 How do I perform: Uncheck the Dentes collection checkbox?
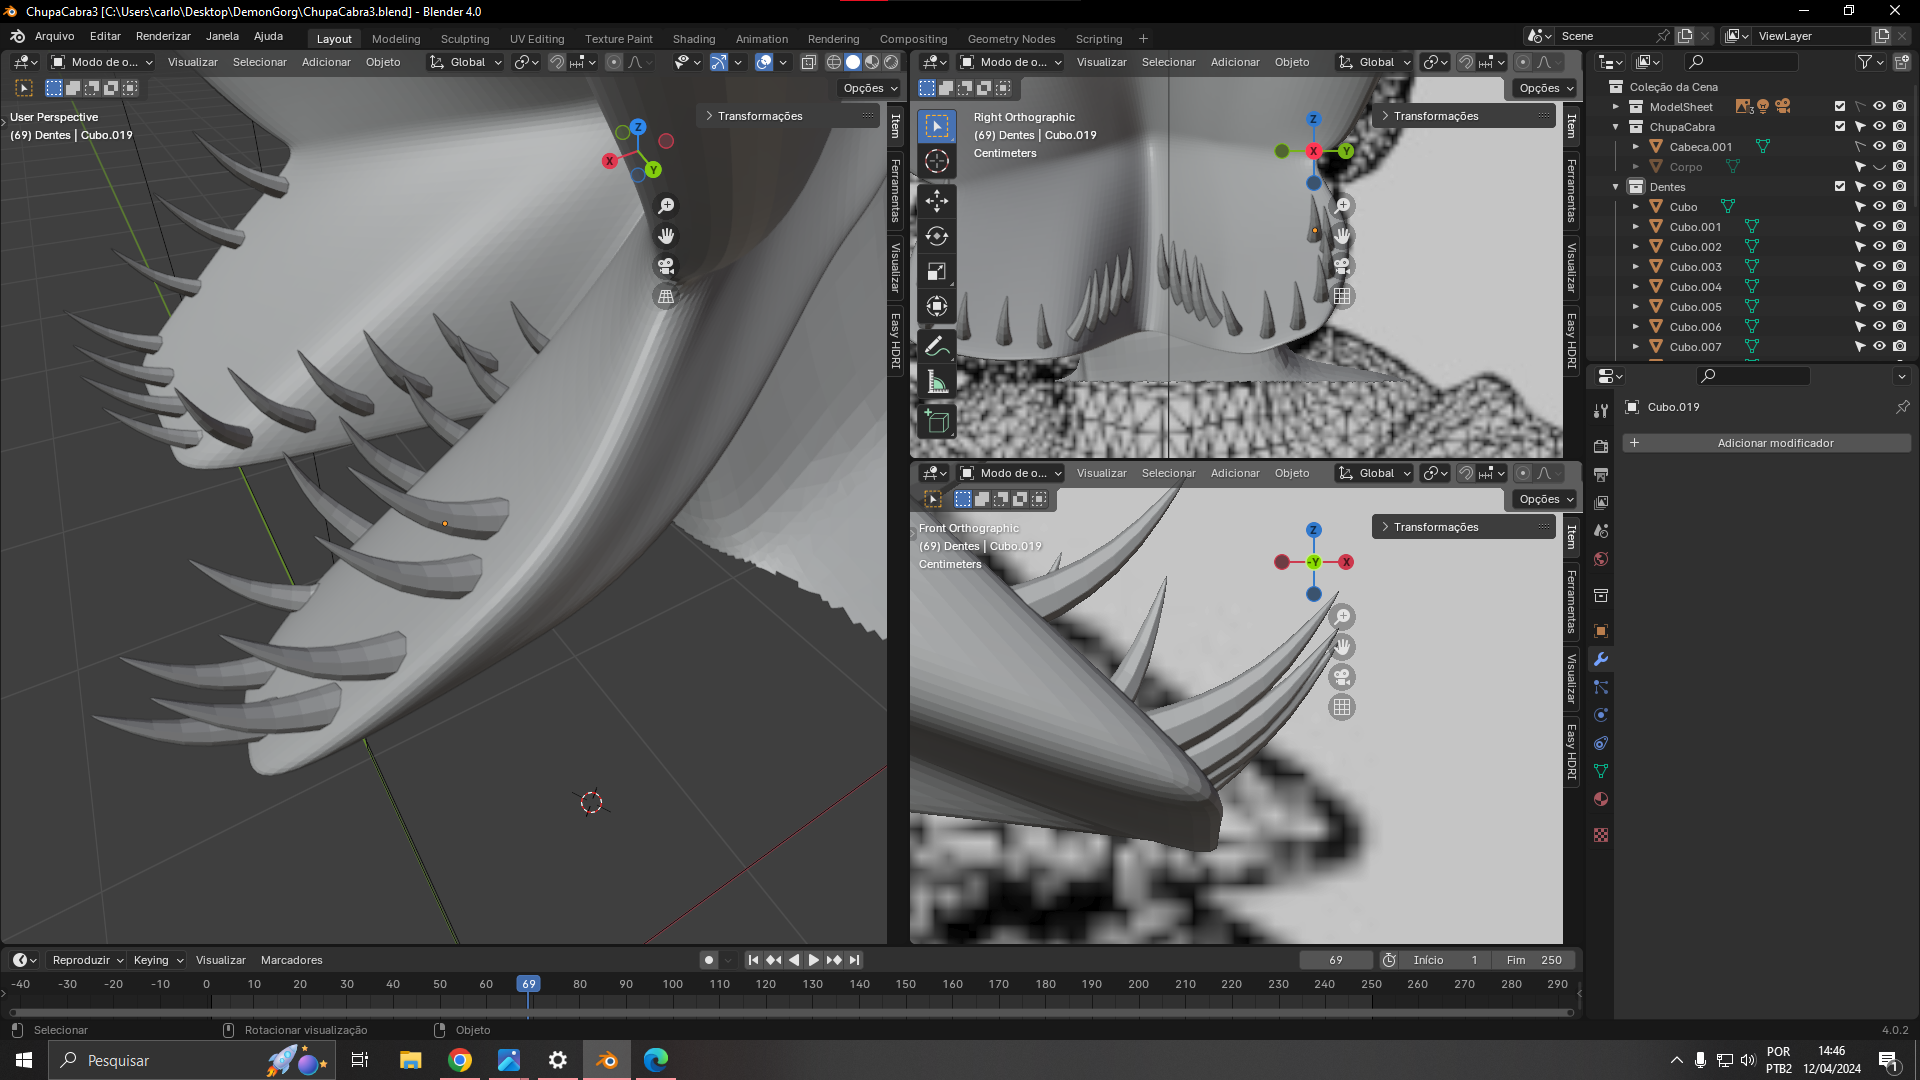(1839, 186)
